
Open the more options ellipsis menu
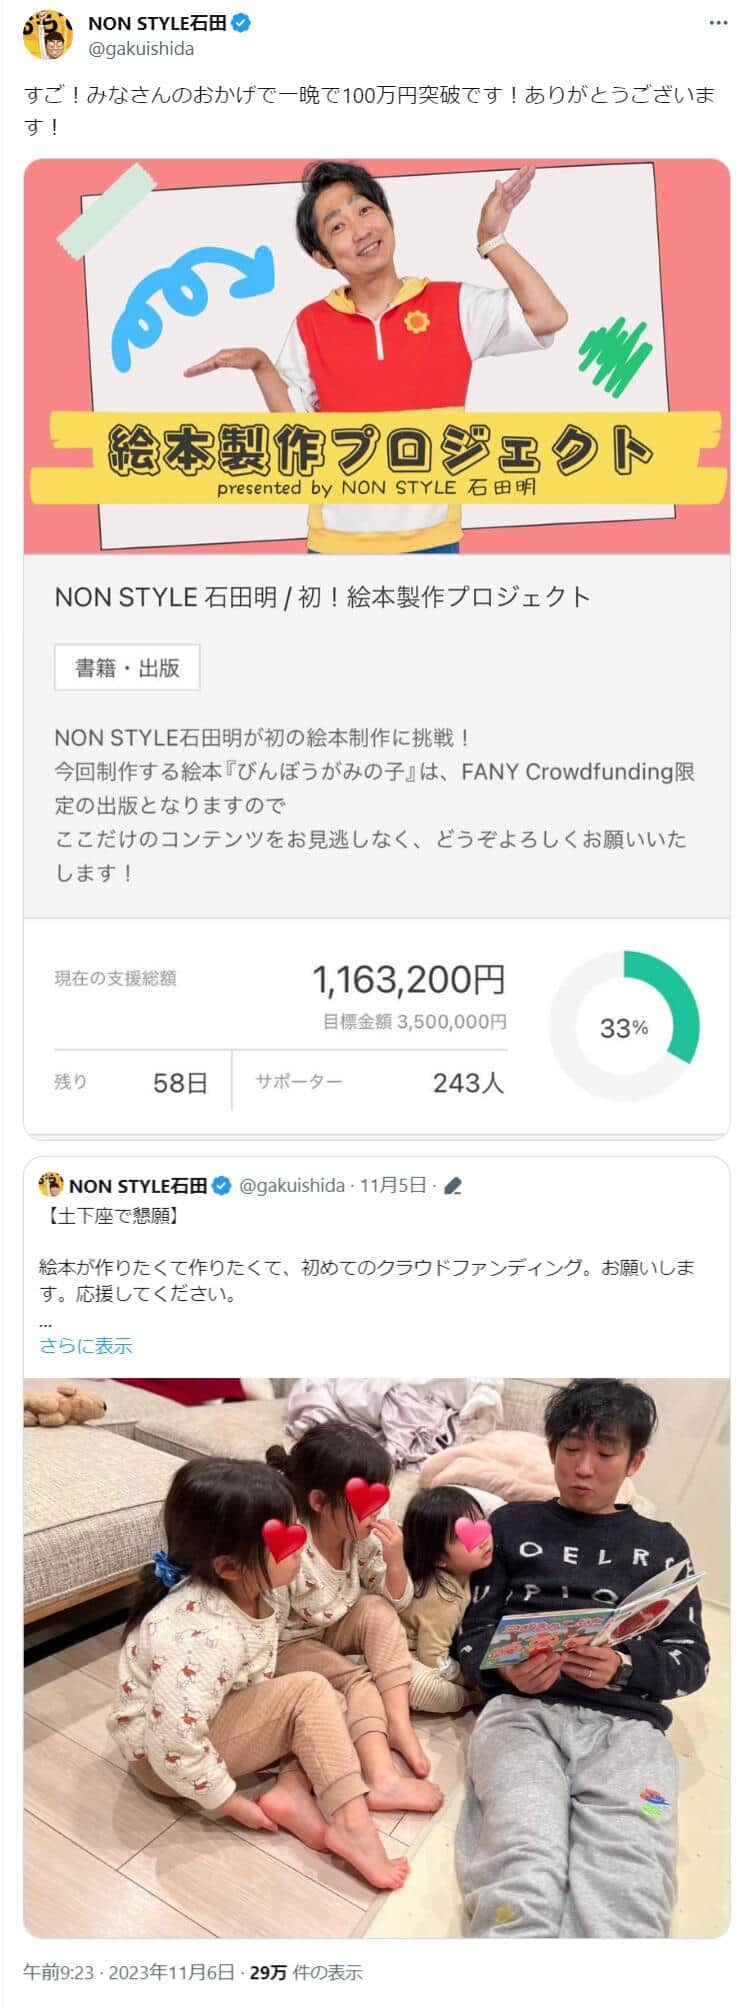[718, 23]
